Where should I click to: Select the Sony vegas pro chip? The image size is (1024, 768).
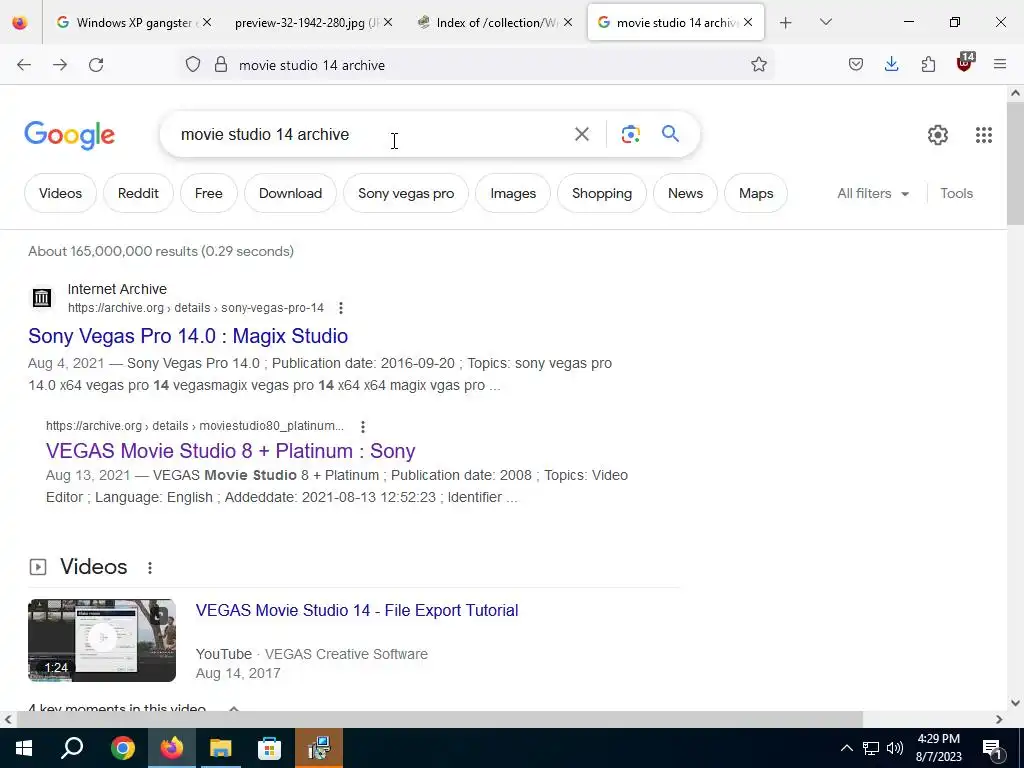point(406,193)
